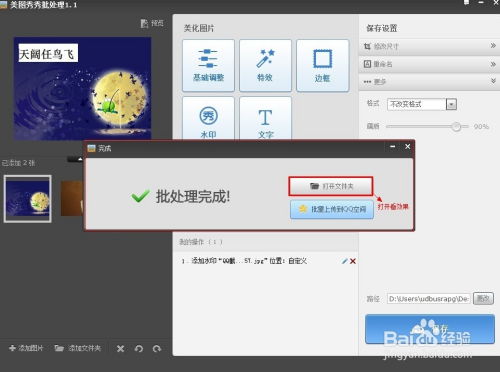Open the 特效 effects tool
500x372 pixels.
click(x=265, y=66)
